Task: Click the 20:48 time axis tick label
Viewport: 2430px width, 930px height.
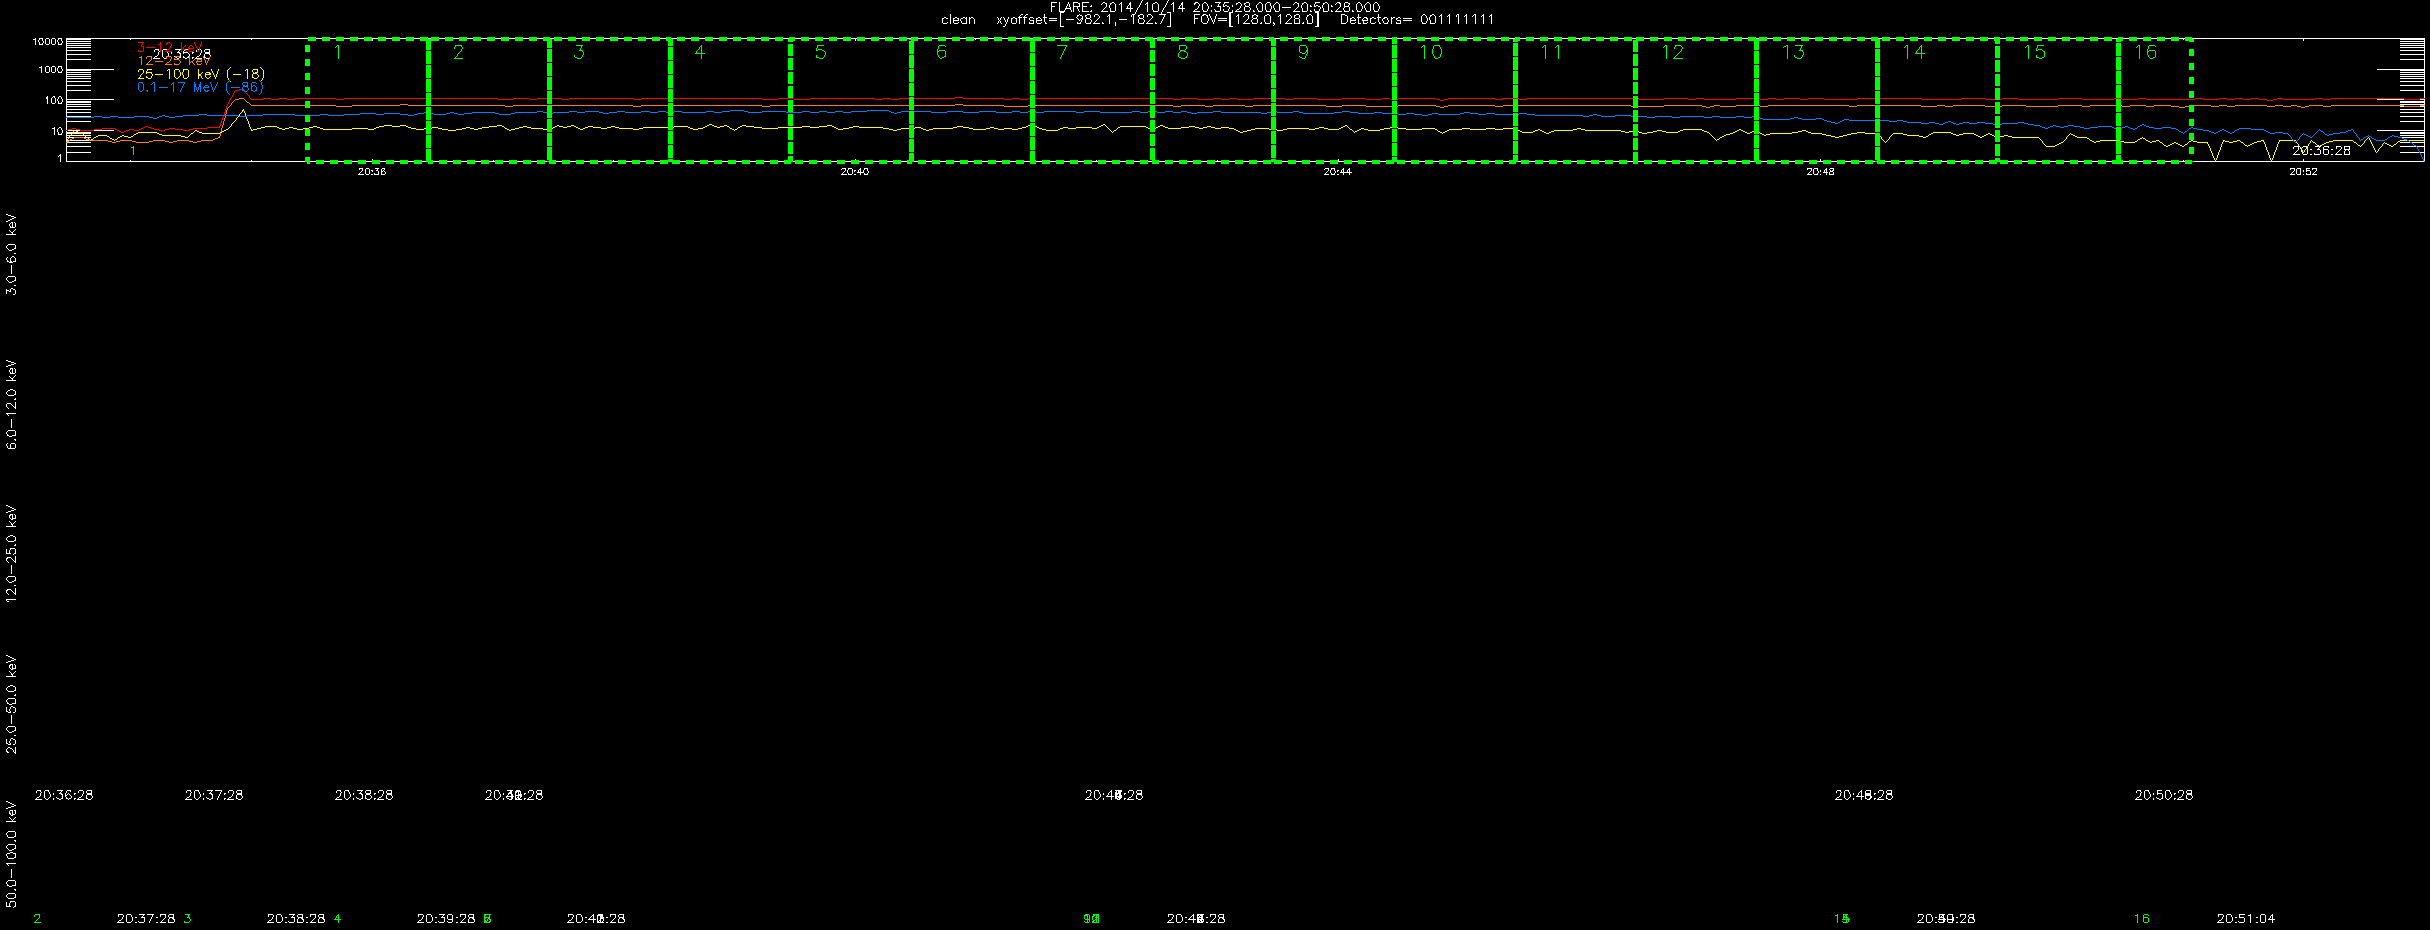Action: [x=1821, y=172]
